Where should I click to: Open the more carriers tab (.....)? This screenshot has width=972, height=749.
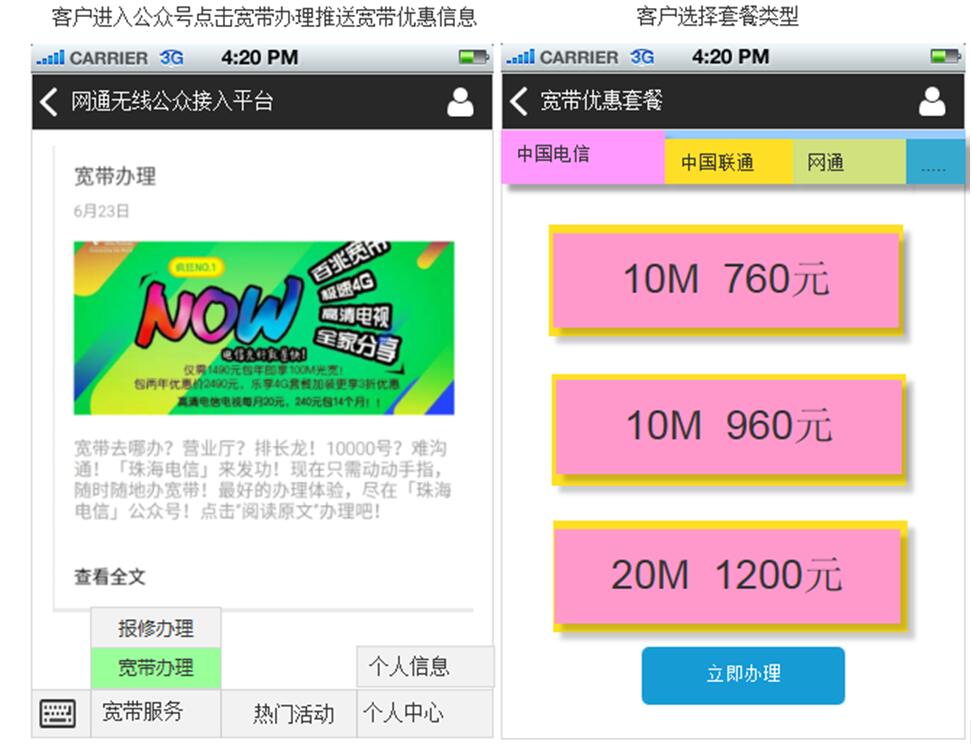(x=935, y=162)
